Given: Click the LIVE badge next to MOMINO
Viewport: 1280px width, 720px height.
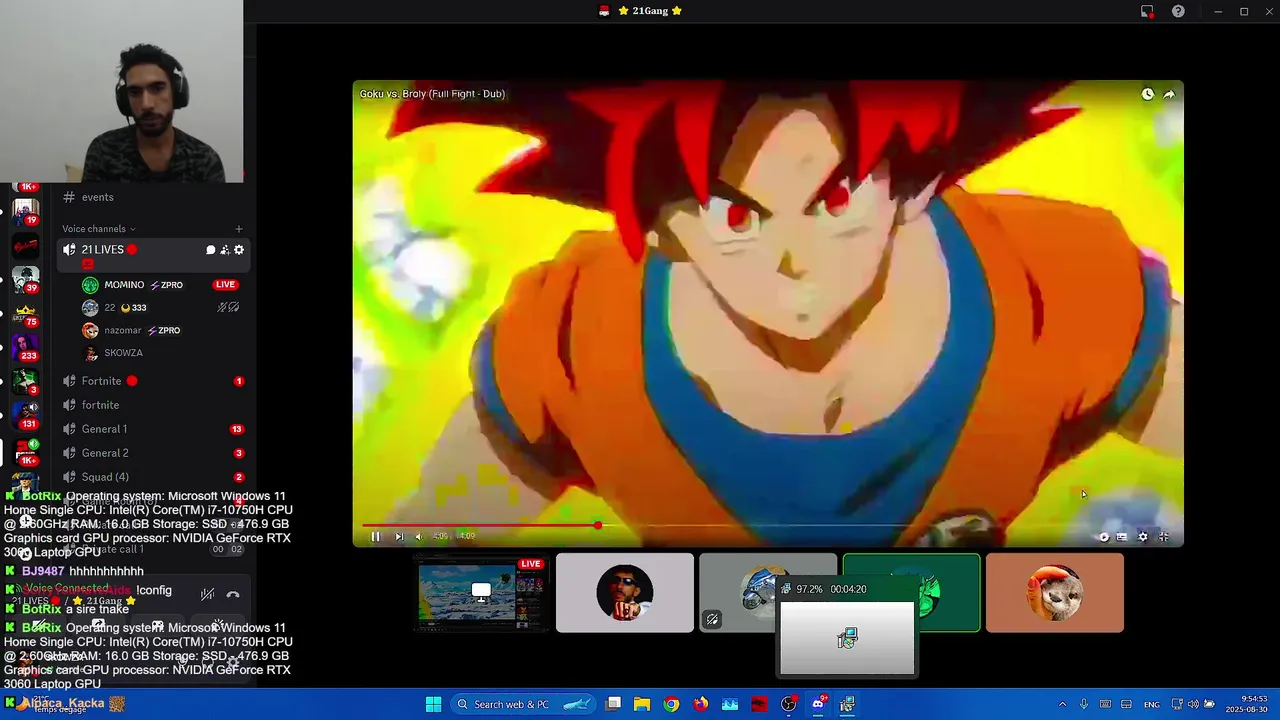Looking at the screenshot, I should [225, 285].
